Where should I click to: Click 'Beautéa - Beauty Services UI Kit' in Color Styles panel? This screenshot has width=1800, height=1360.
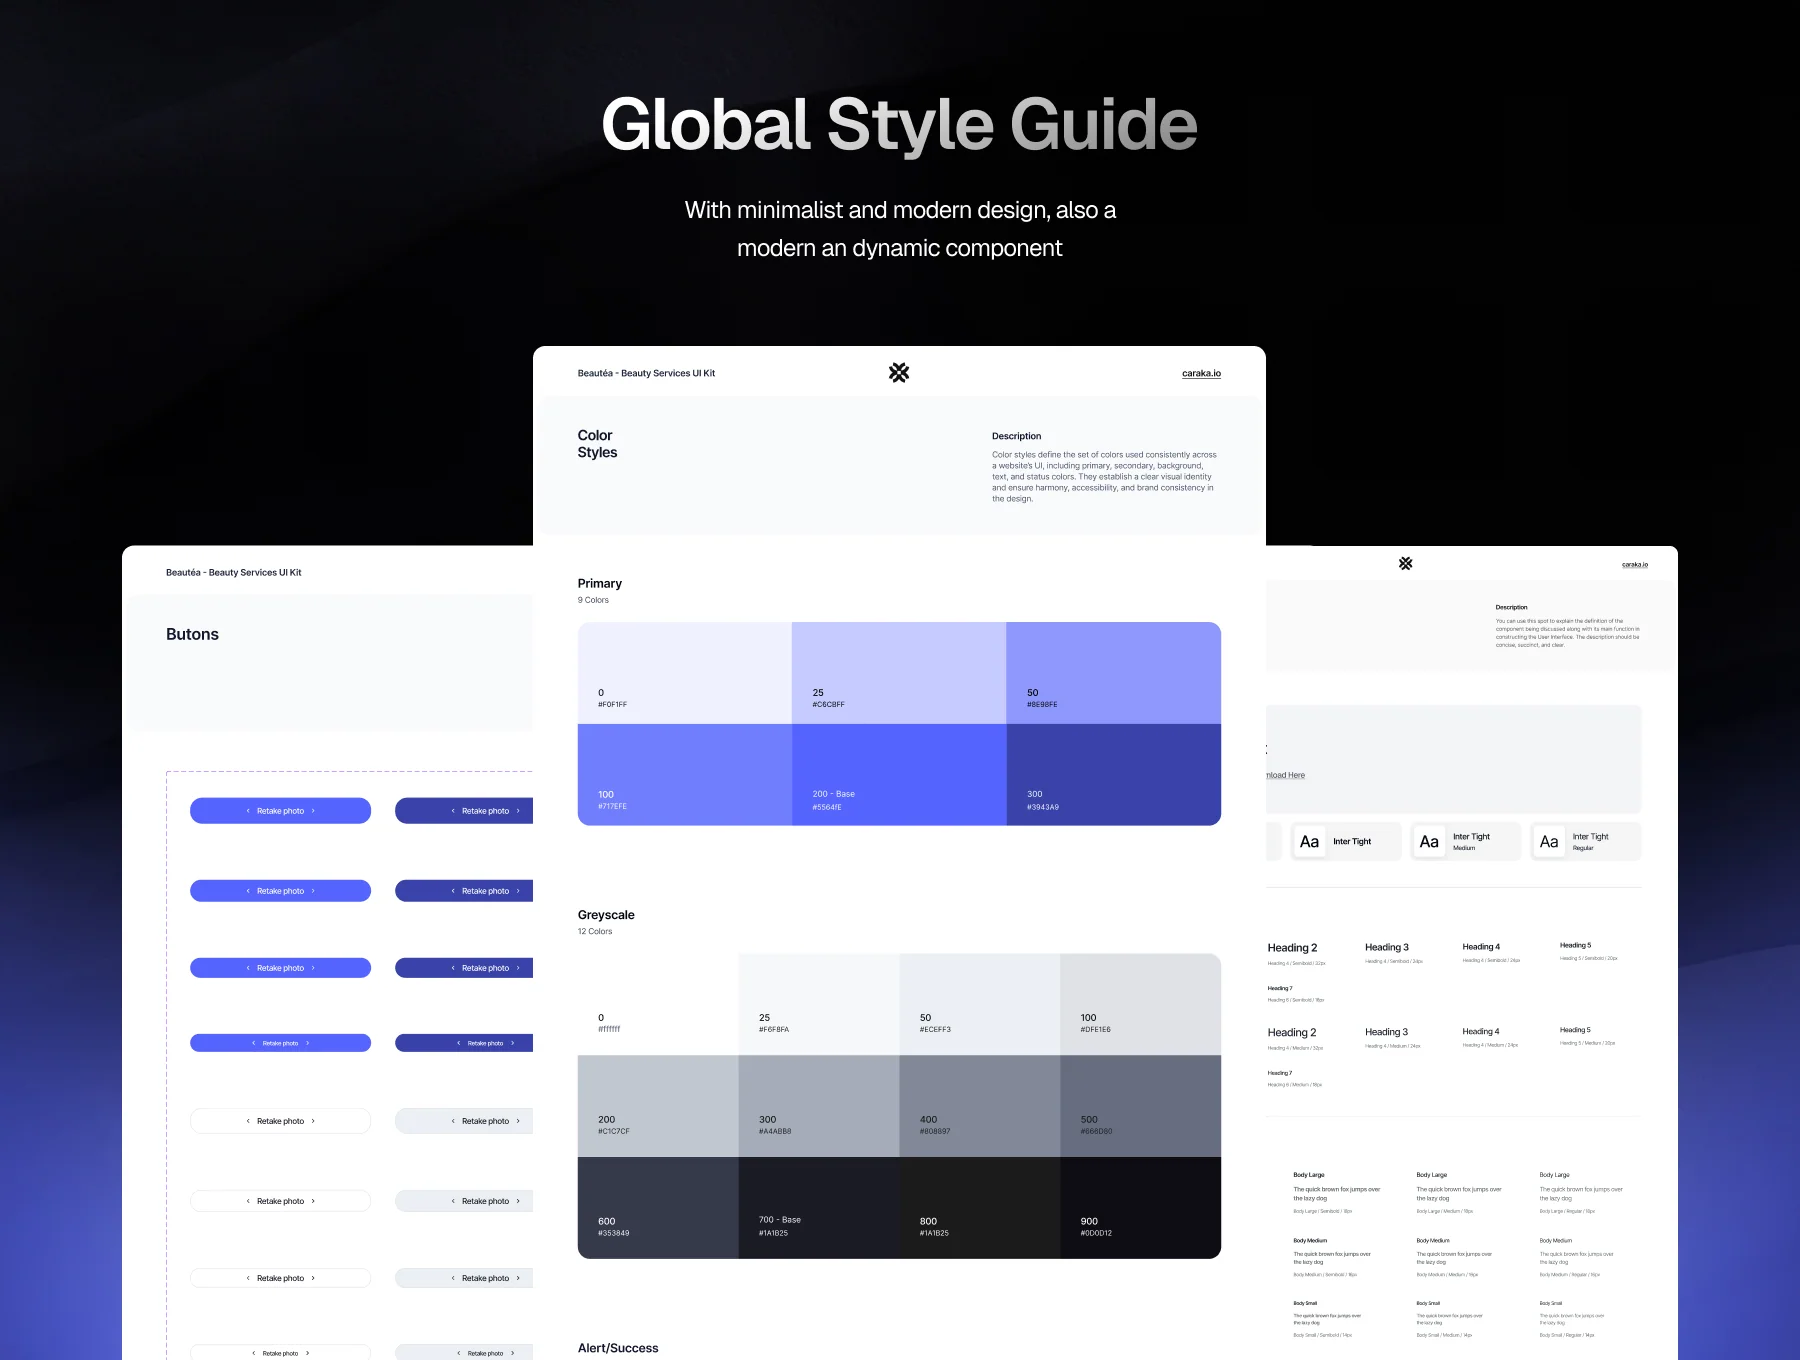[646, 374]
